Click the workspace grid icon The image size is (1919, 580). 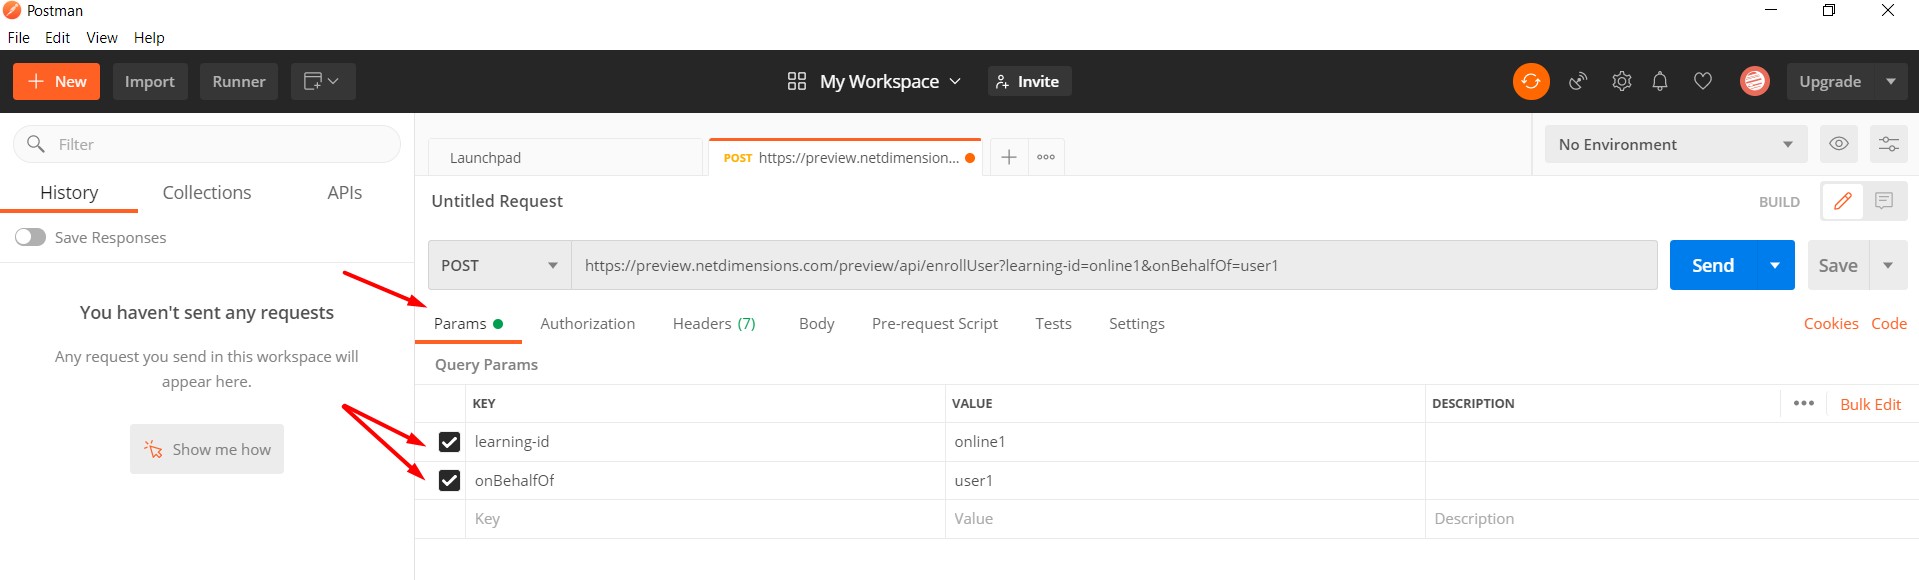(x=797, y=81)
